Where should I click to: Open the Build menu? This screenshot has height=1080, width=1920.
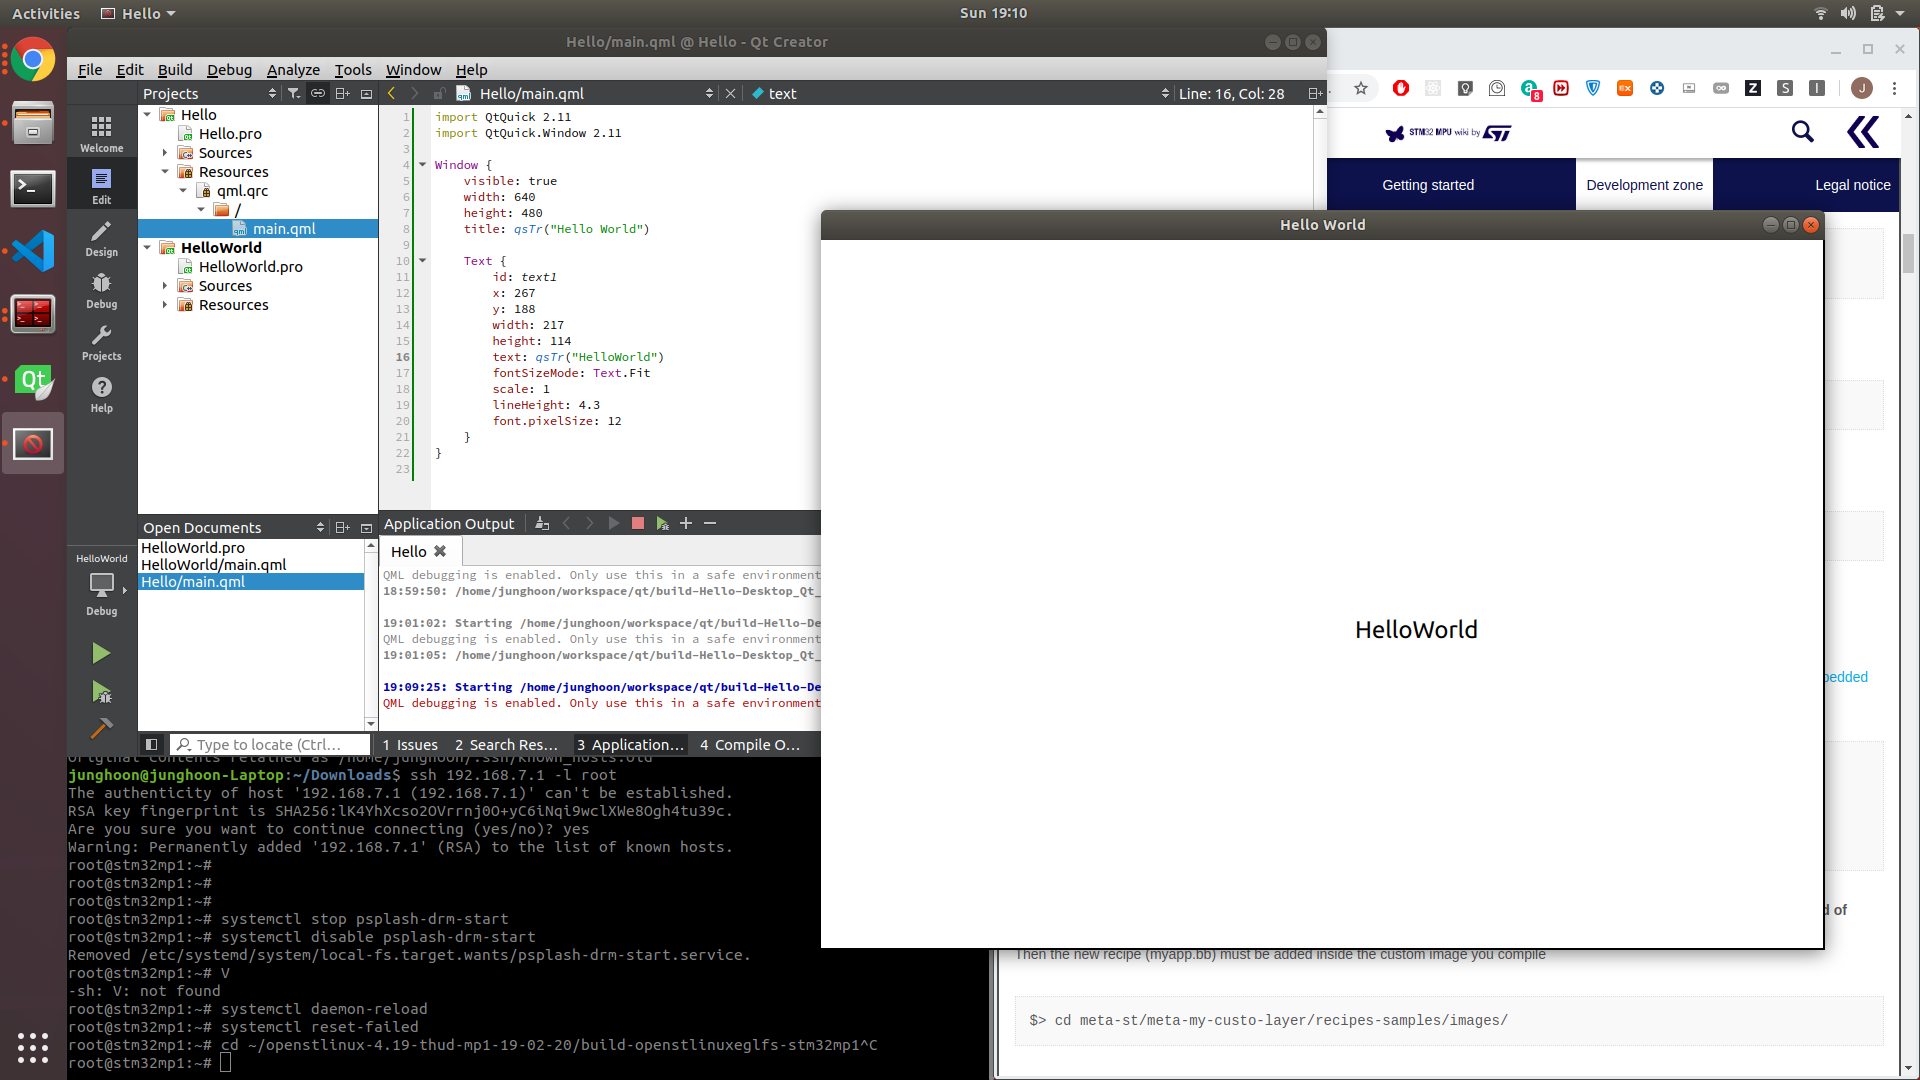[175, 69]
